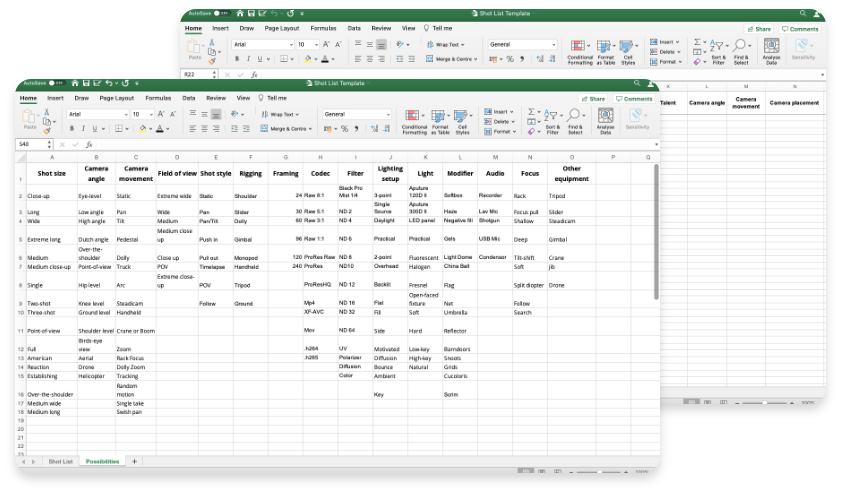Open Insert ribbon tab in front window
Image resolution: width=841 pixels, height=494 pixels.
point(55,98)
